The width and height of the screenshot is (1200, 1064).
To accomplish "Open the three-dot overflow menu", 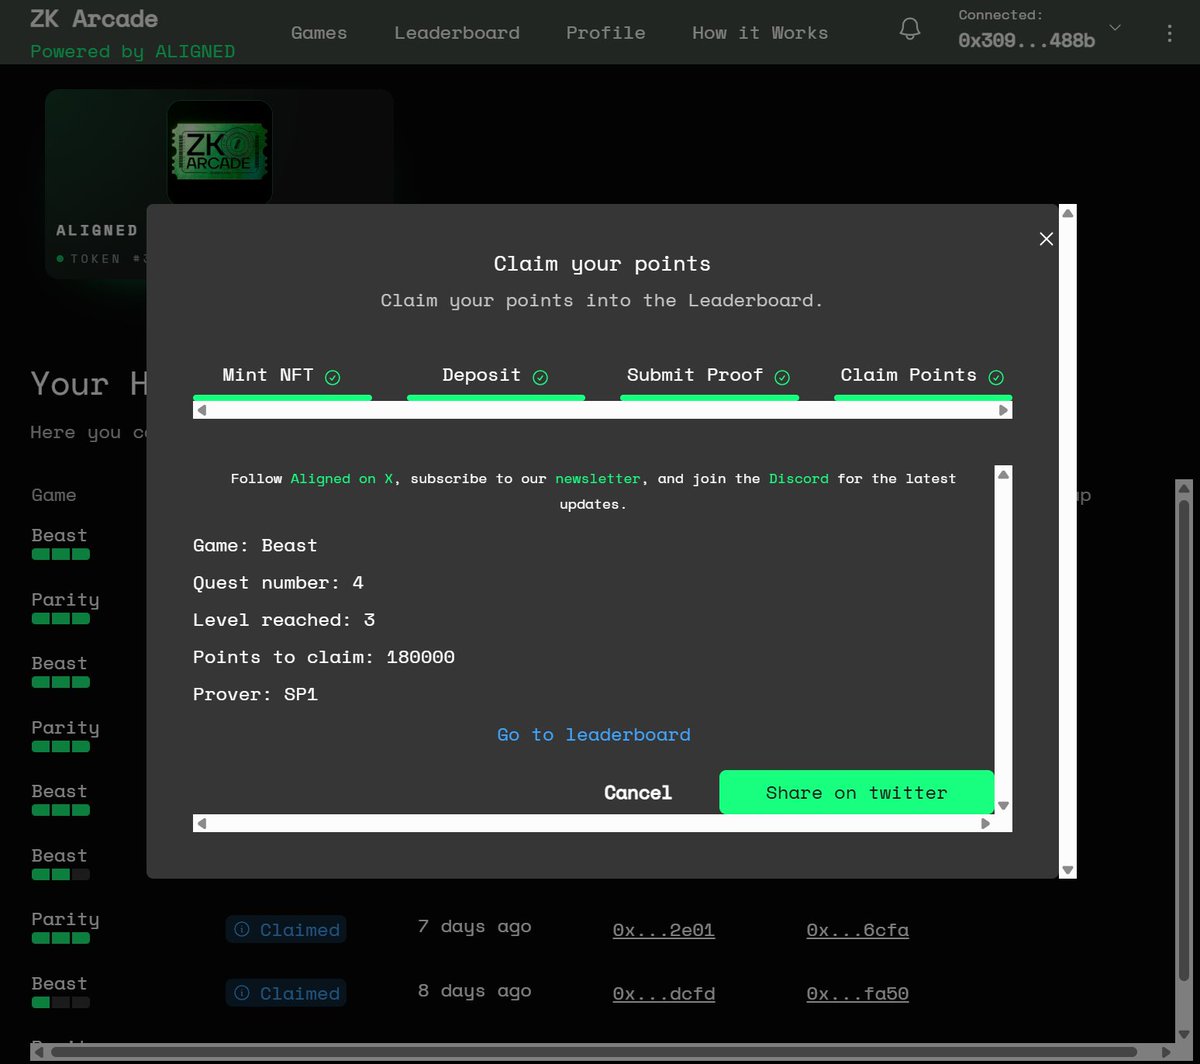I will click(x=1170, y=33).
